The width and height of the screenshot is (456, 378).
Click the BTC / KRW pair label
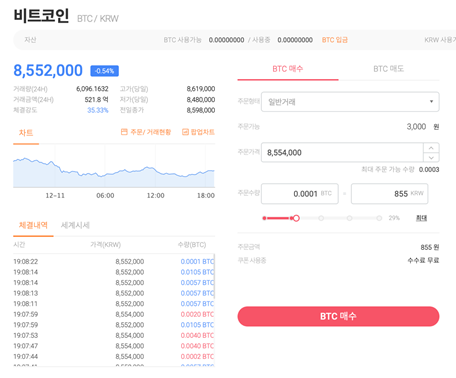point(98,19)
